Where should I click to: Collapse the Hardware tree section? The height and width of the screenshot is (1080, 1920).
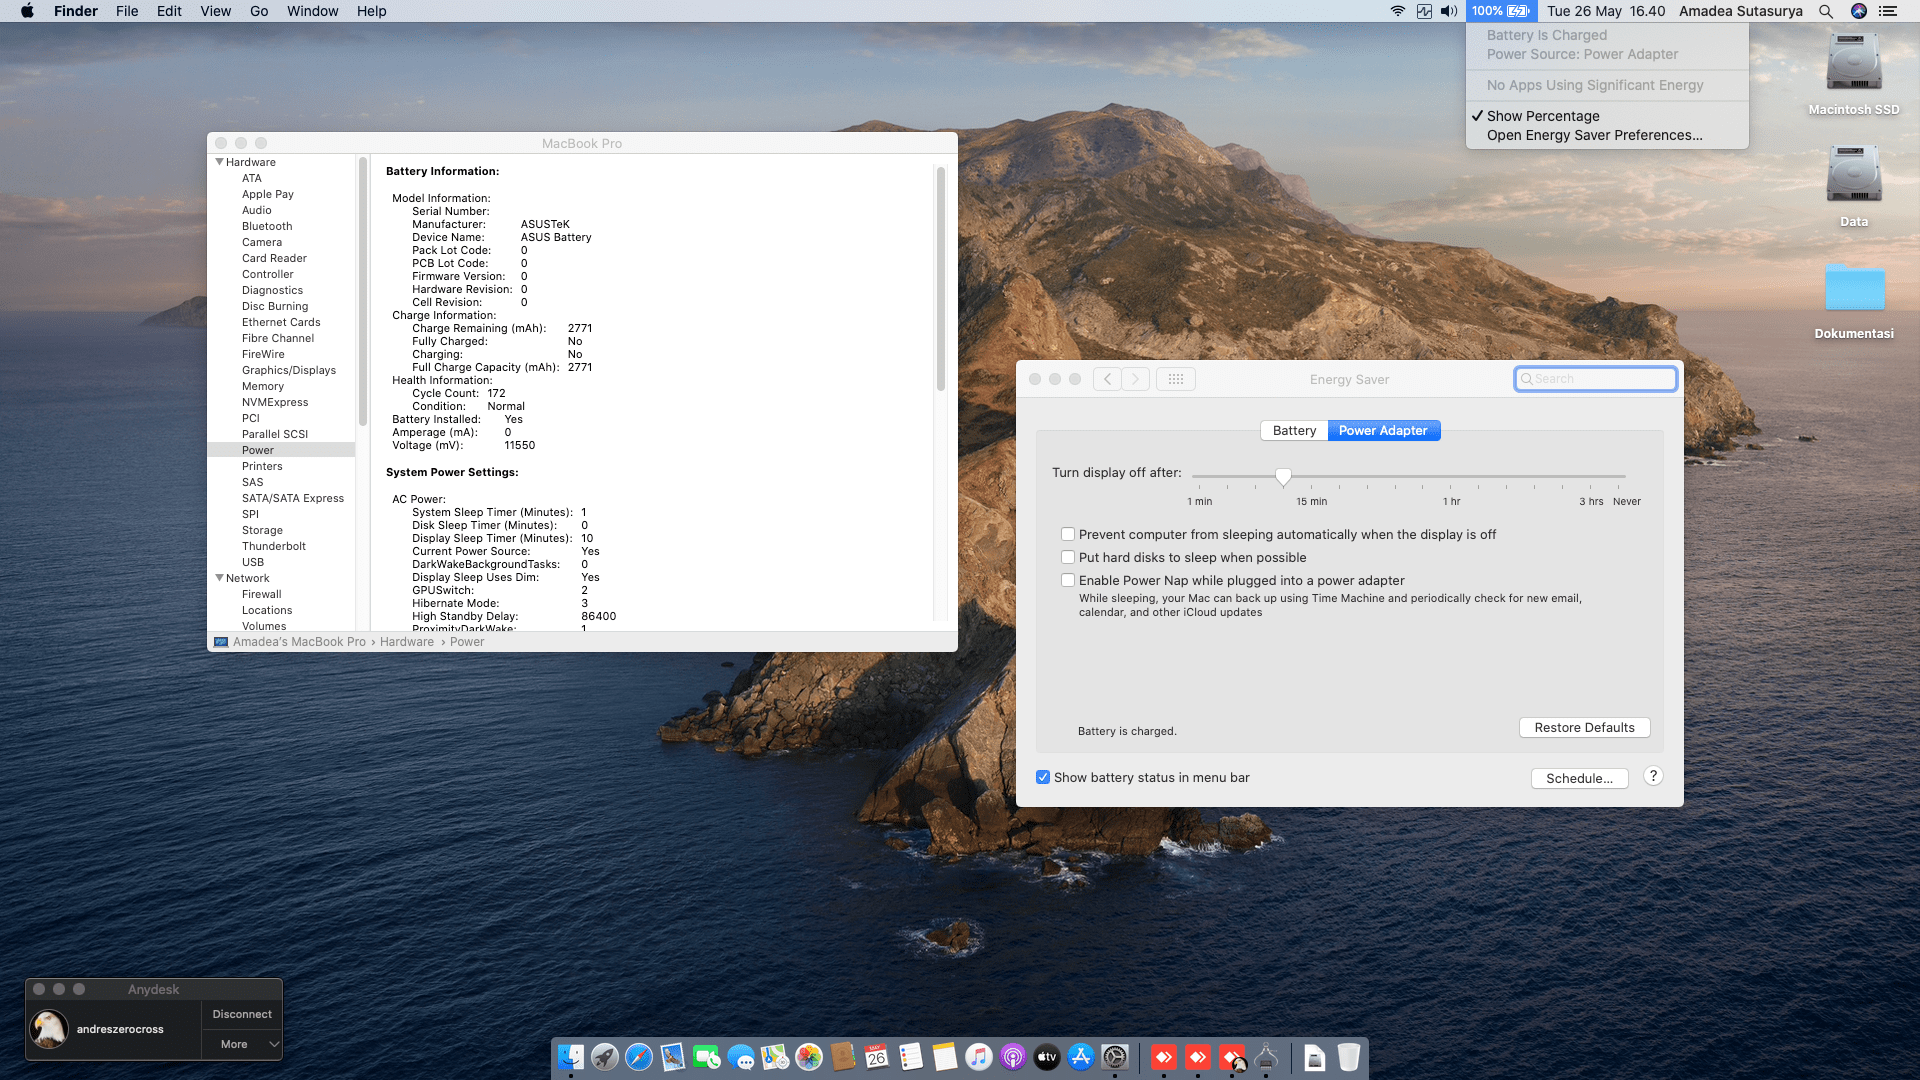tap(219, 162)
